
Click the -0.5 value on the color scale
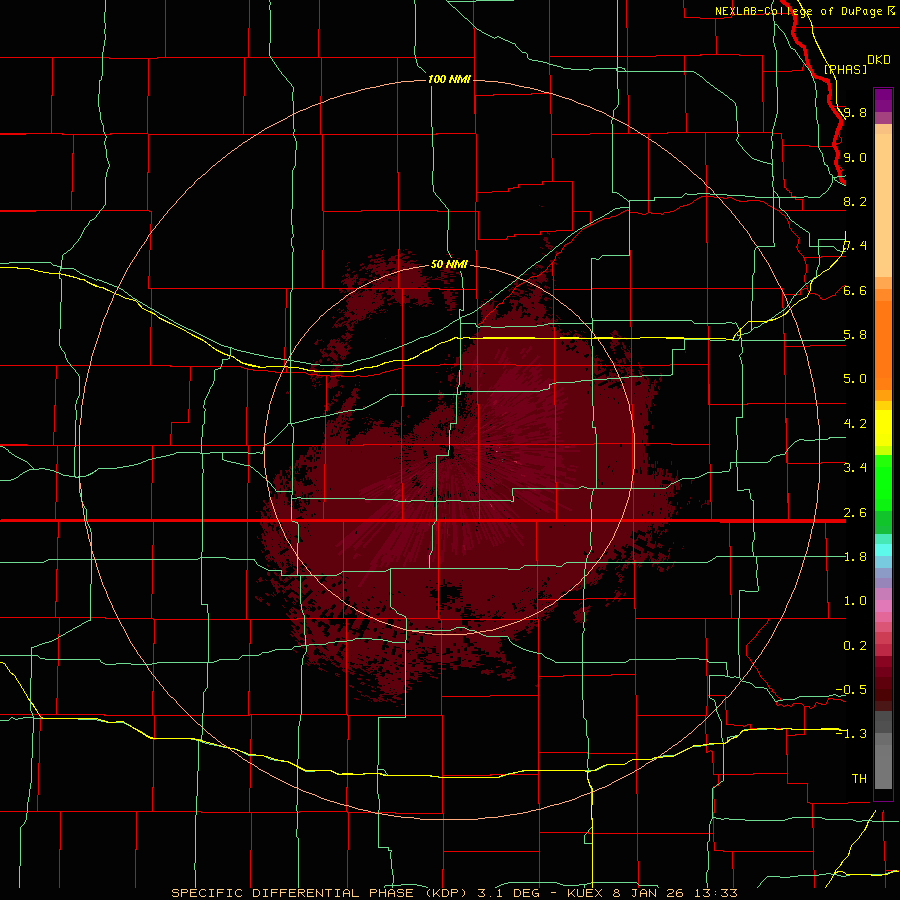pos(851,690)
